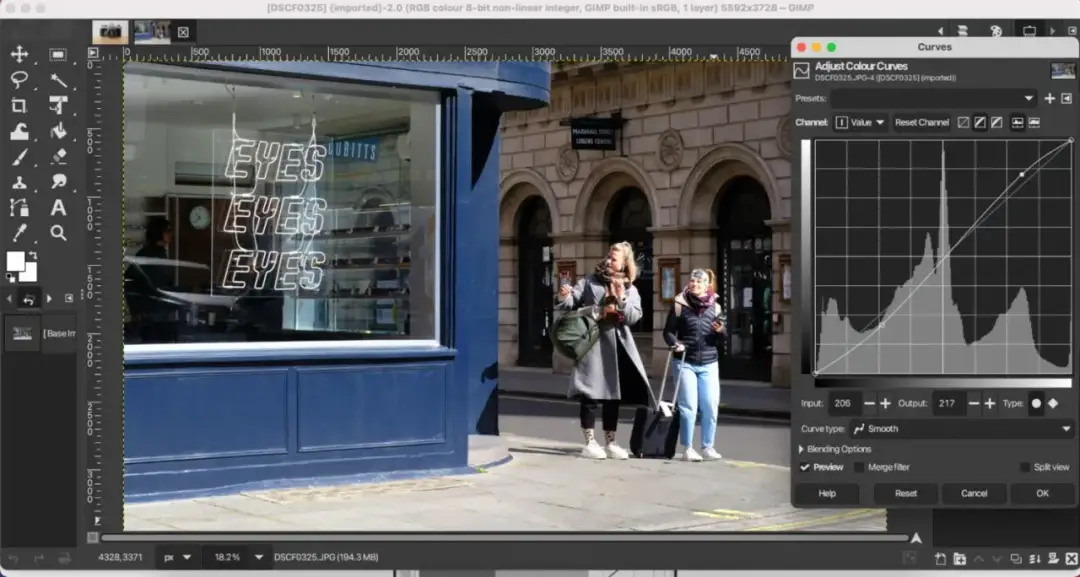This screenshot has height=577, width=1080.
Task: Enable the Split view checkbox
Action: click(x=1025, y=467)
